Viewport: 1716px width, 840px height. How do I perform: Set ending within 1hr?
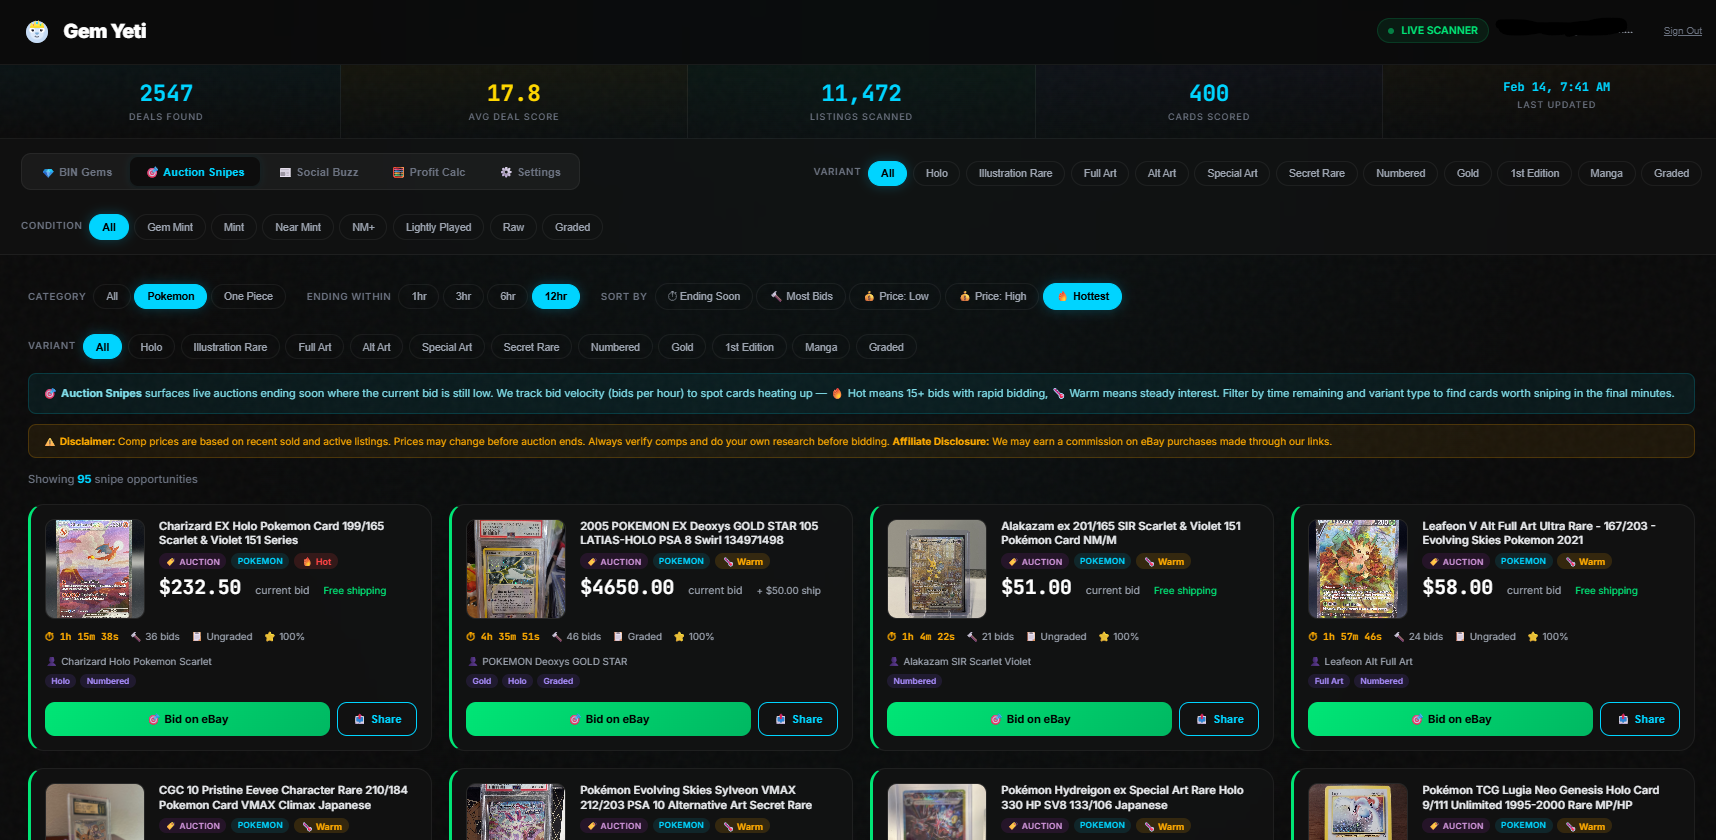click(419, 296)
